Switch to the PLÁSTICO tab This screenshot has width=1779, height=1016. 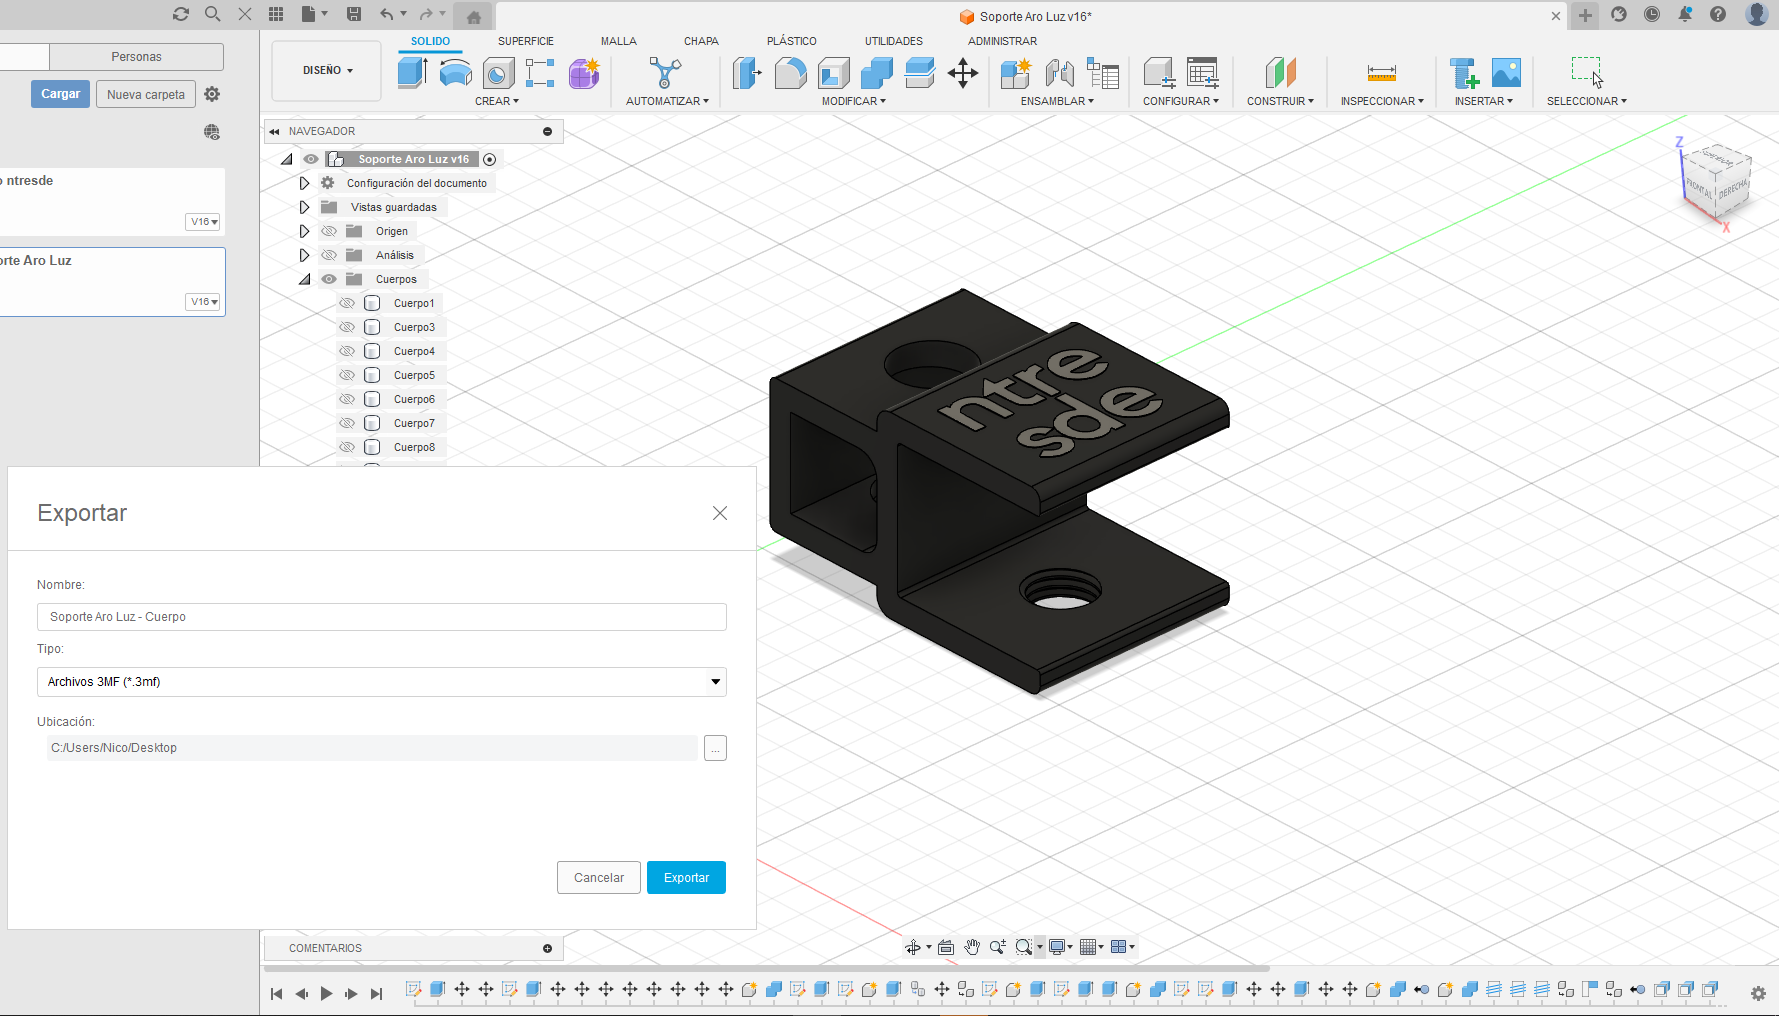792,41
